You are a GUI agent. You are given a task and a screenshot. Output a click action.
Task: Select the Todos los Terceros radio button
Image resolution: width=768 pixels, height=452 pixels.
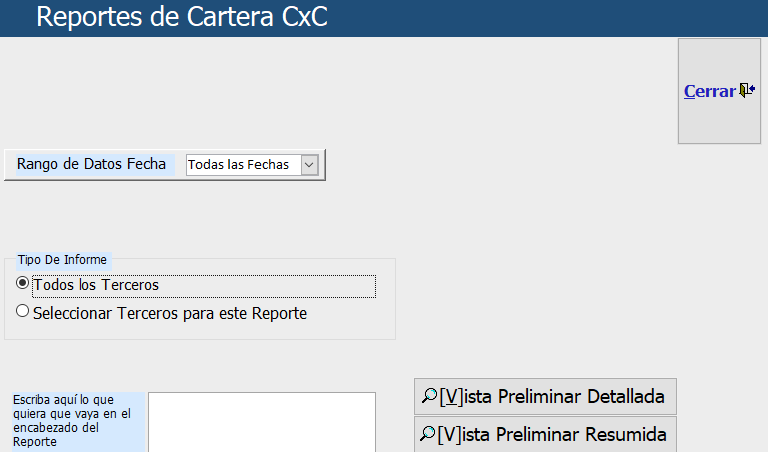coord(22,283)
